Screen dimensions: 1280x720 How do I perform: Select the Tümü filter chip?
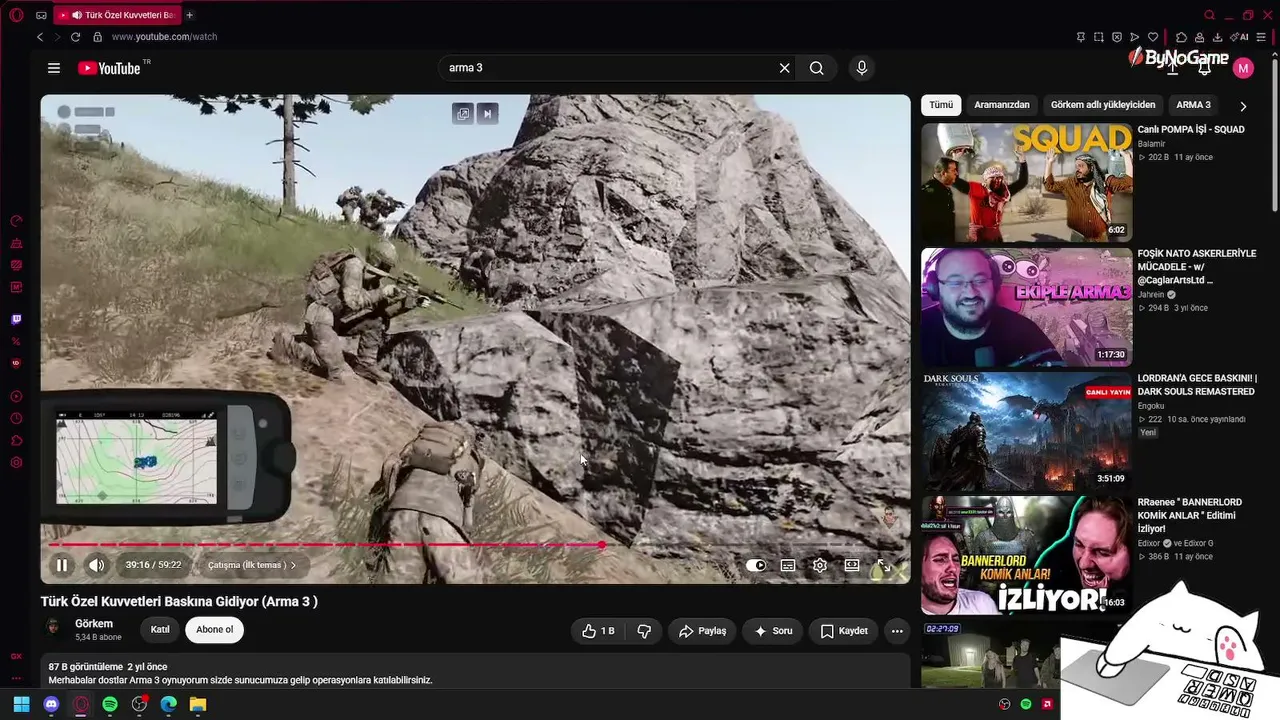point(941,105)
